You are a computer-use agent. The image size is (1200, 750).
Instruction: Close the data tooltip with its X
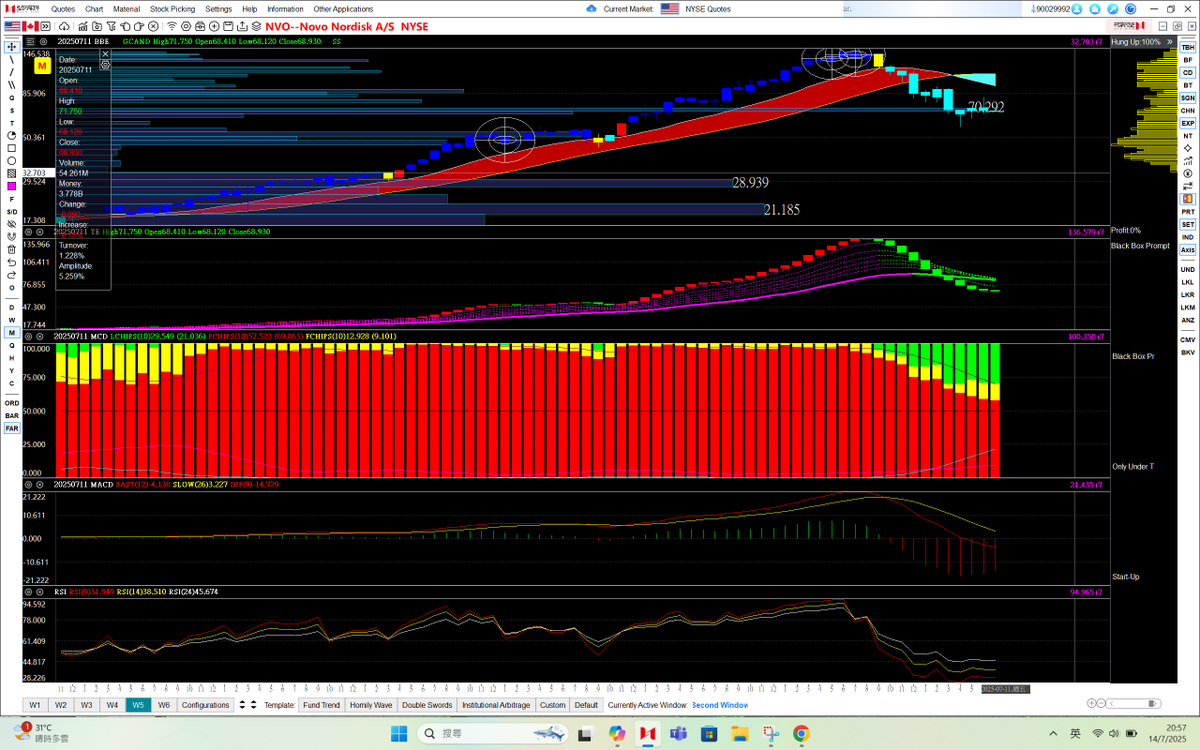pos(105,53)
